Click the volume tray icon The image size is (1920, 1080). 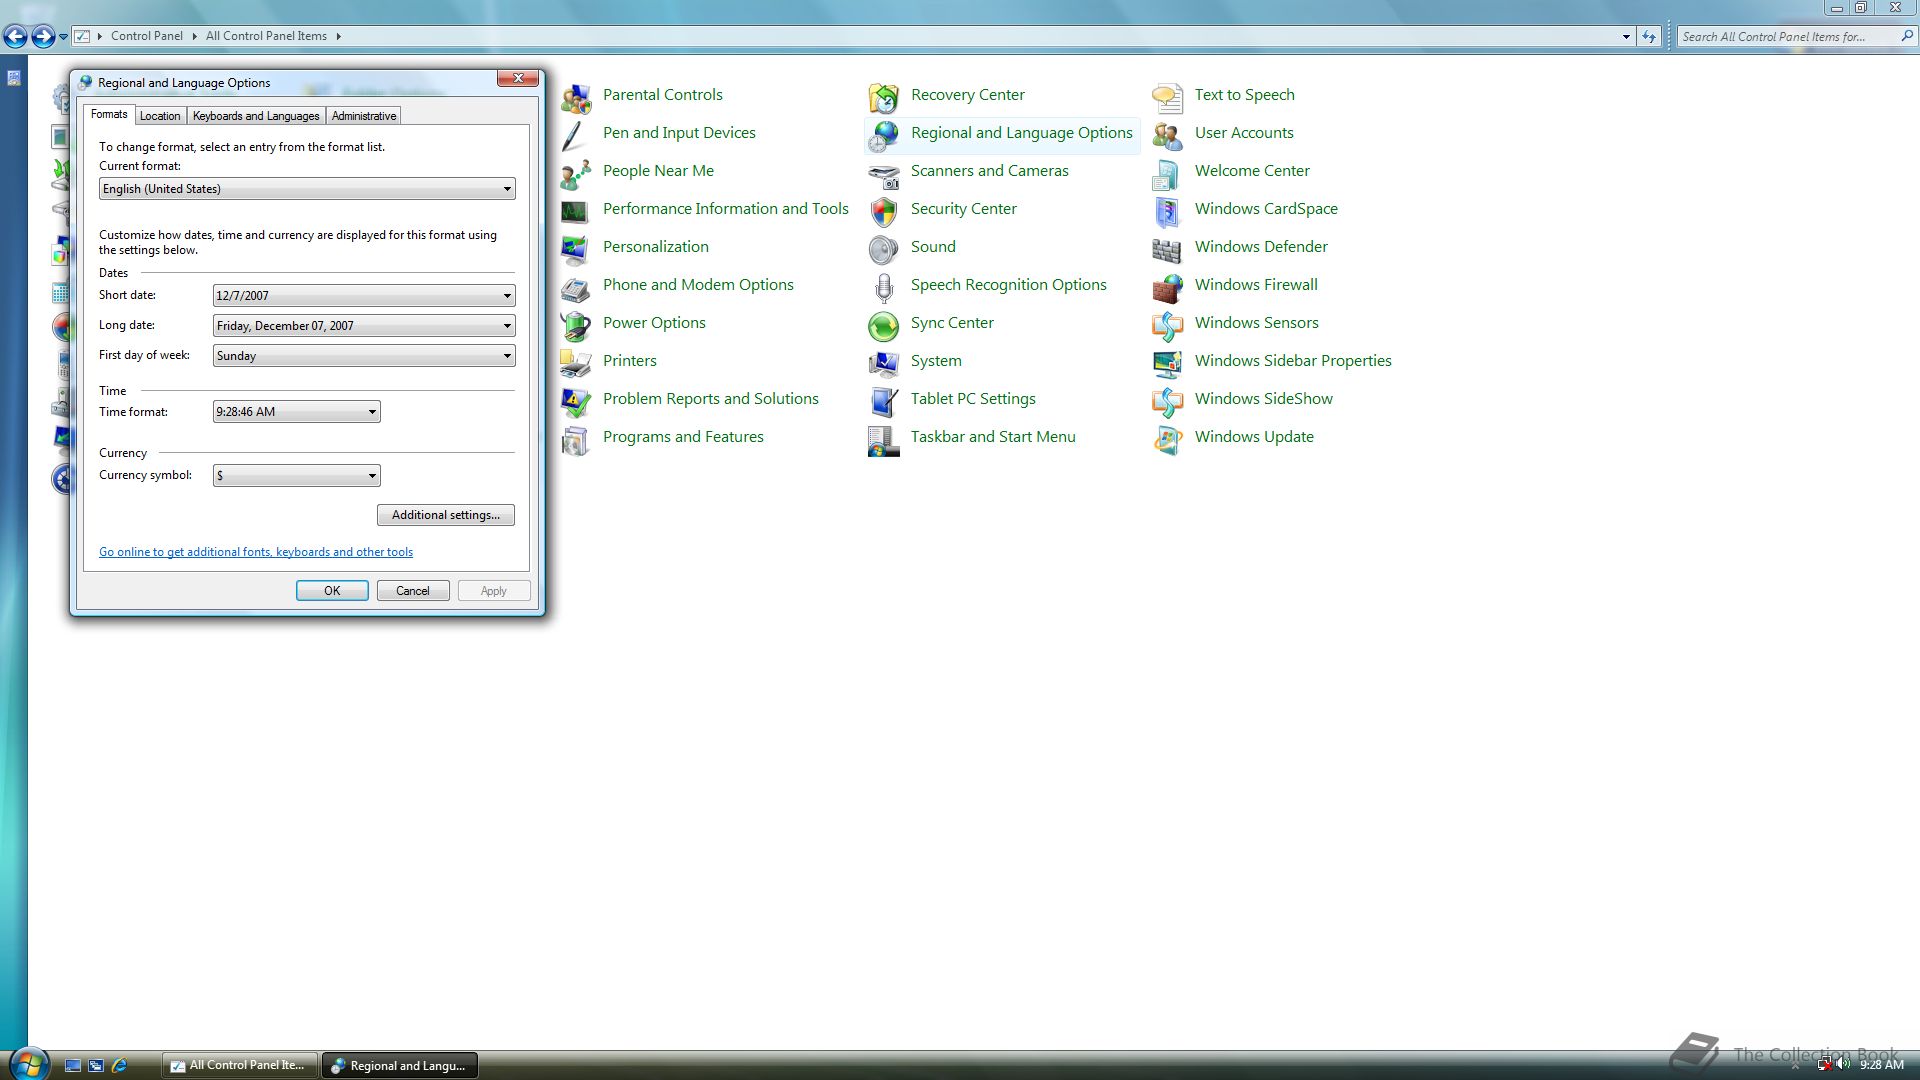(1843, 1065)
